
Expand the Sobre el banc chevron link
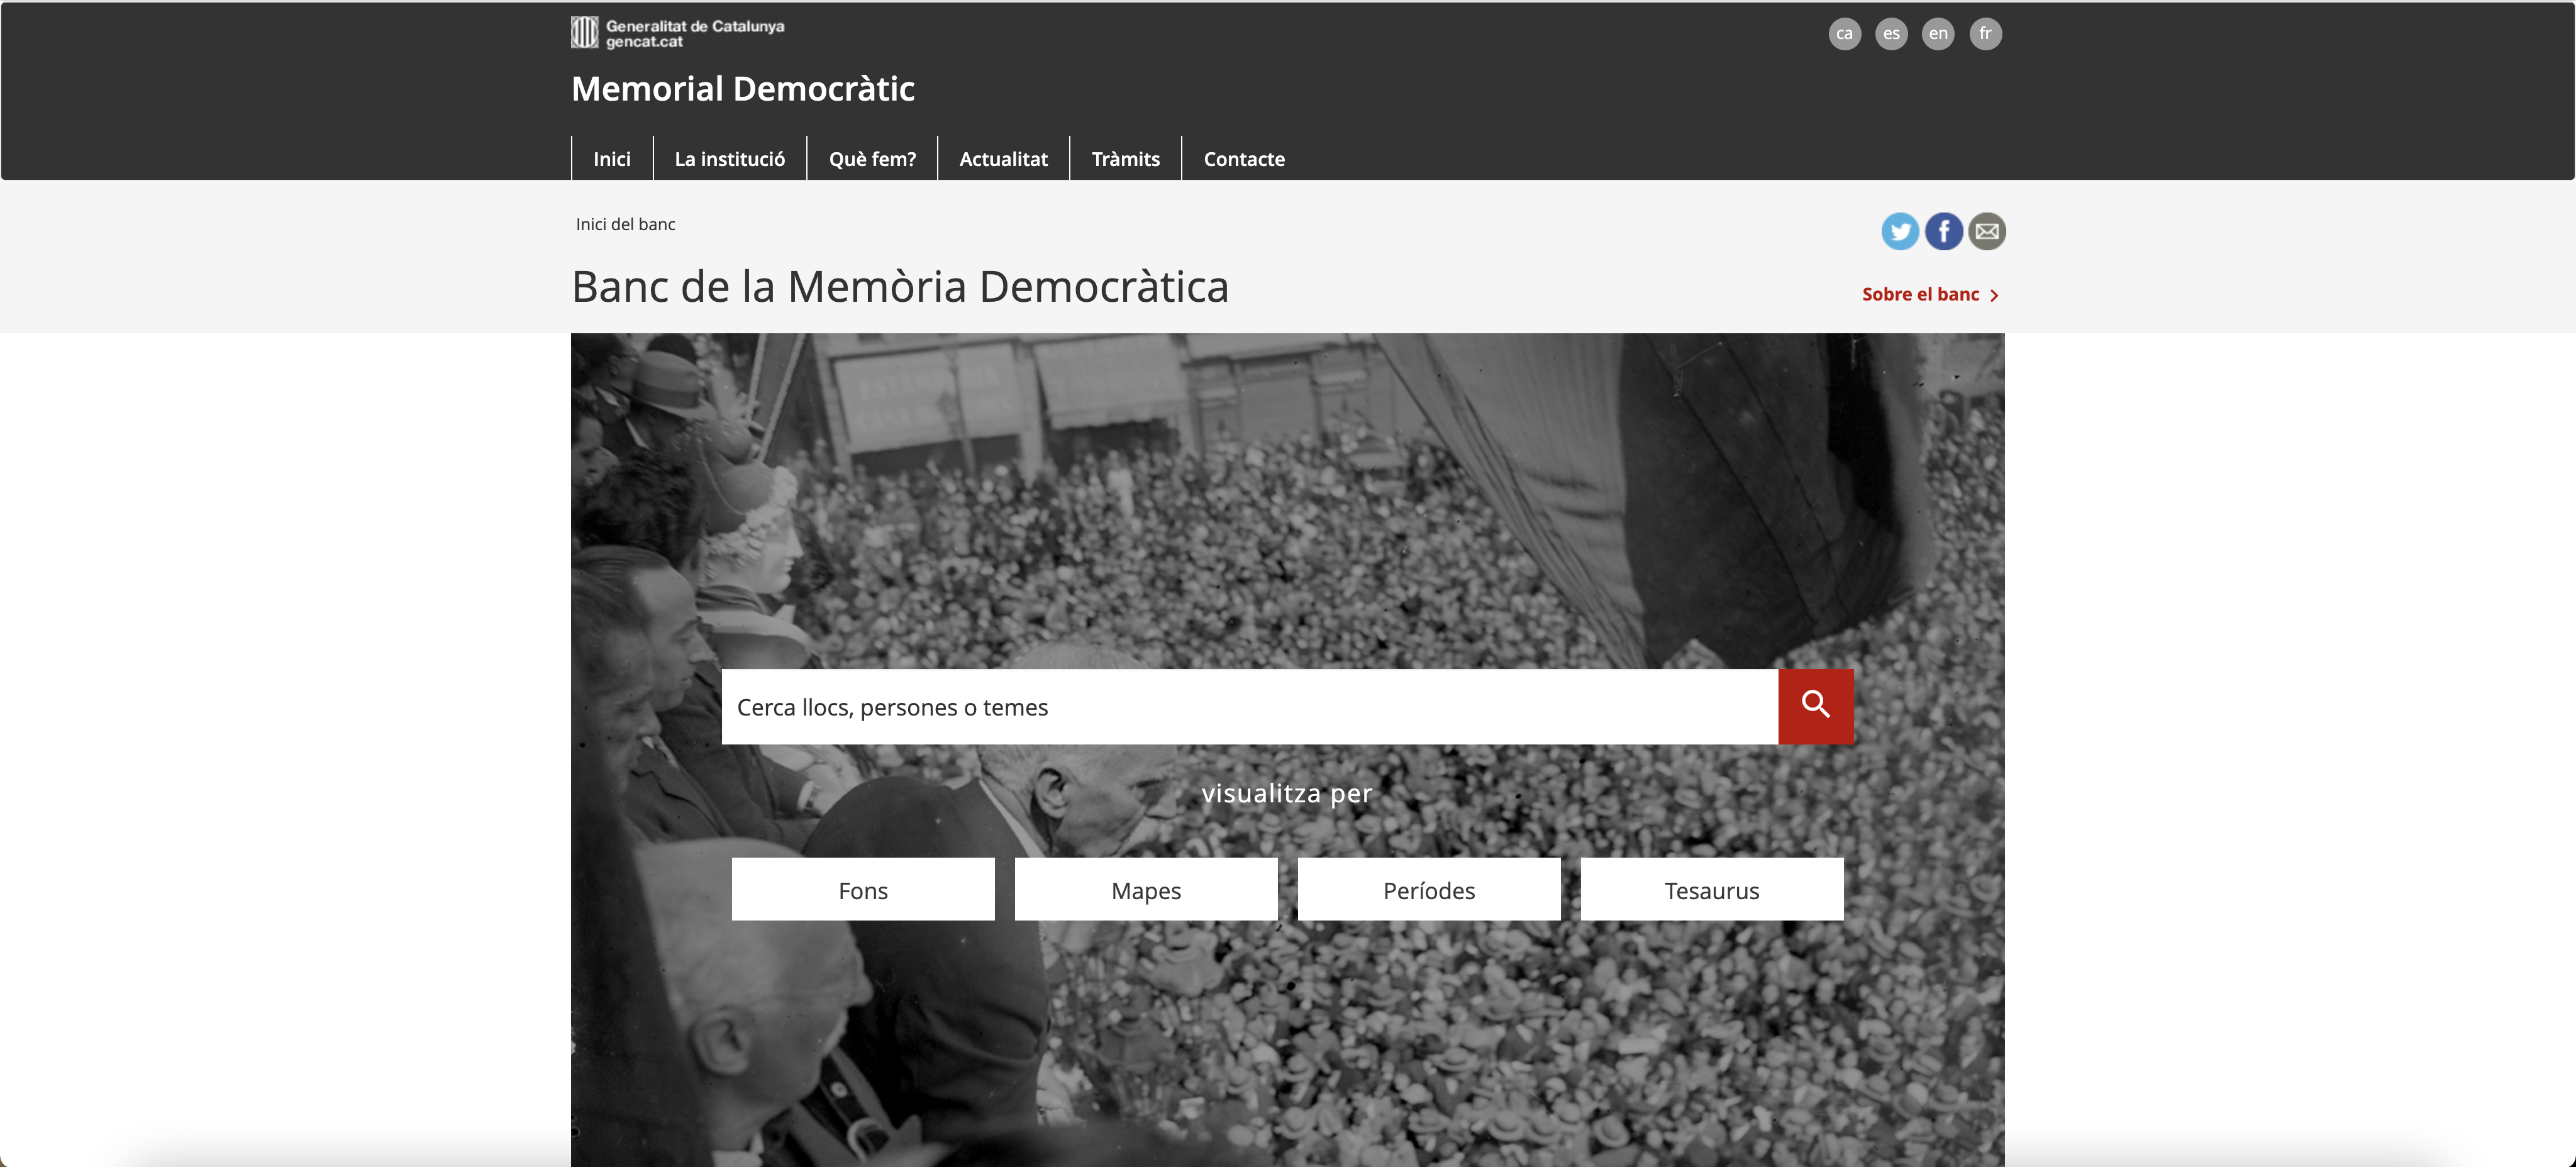1930,294
